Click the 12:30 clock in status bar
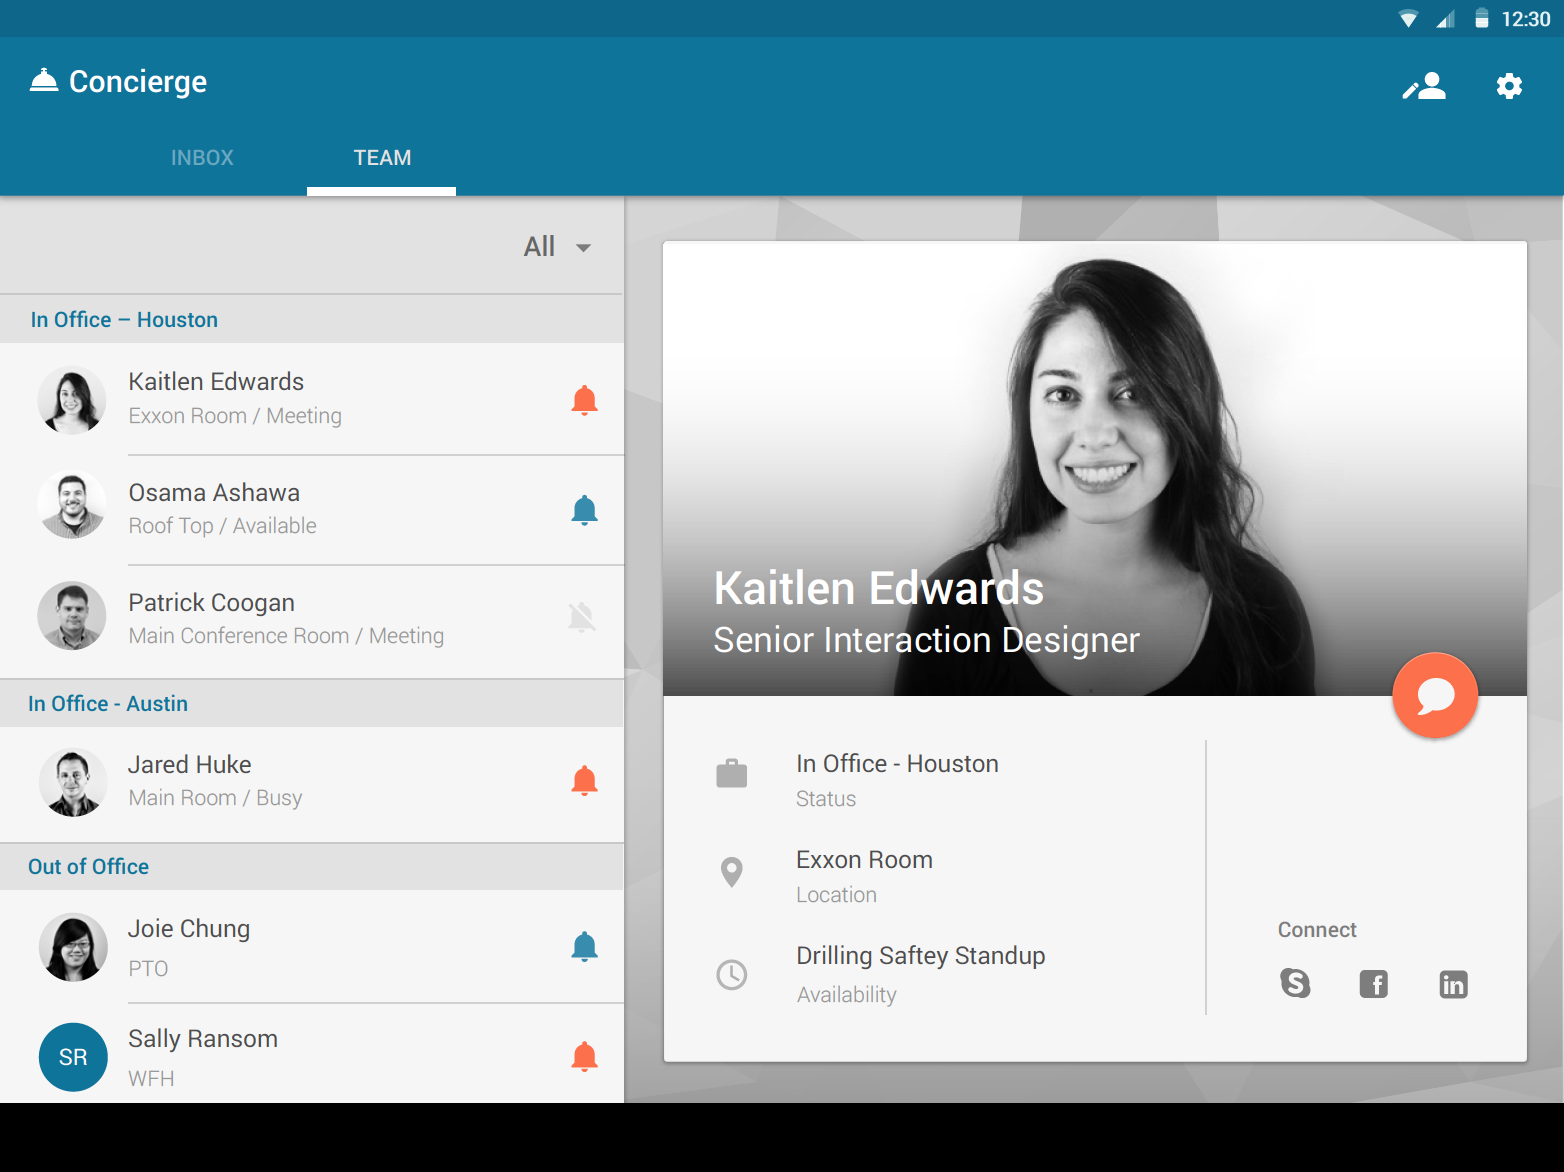 (1526, 19)
